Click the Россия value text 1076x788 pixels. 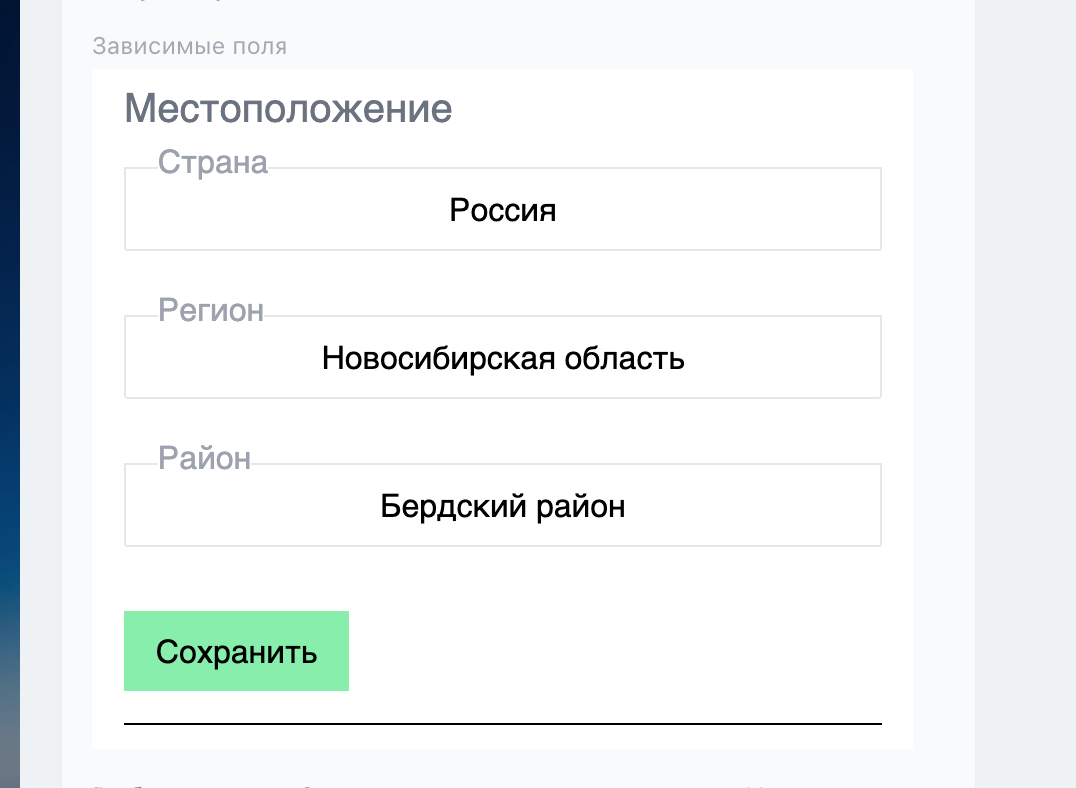pos(502,211)
